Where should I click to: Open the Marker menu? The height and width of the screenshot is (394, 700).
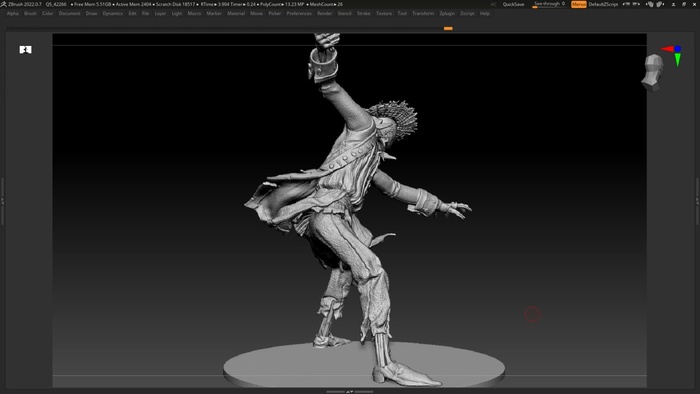point(214,13)
